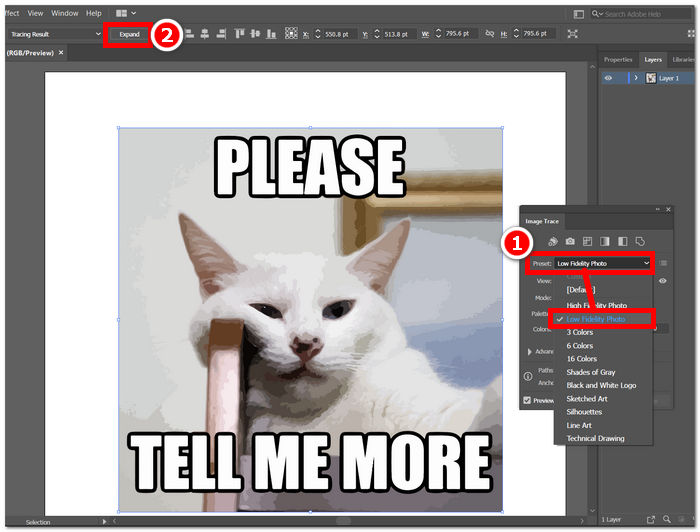Click the Layer 1 thumbnail
Screen dimensions: 700x532
click(x=651, y=78)
